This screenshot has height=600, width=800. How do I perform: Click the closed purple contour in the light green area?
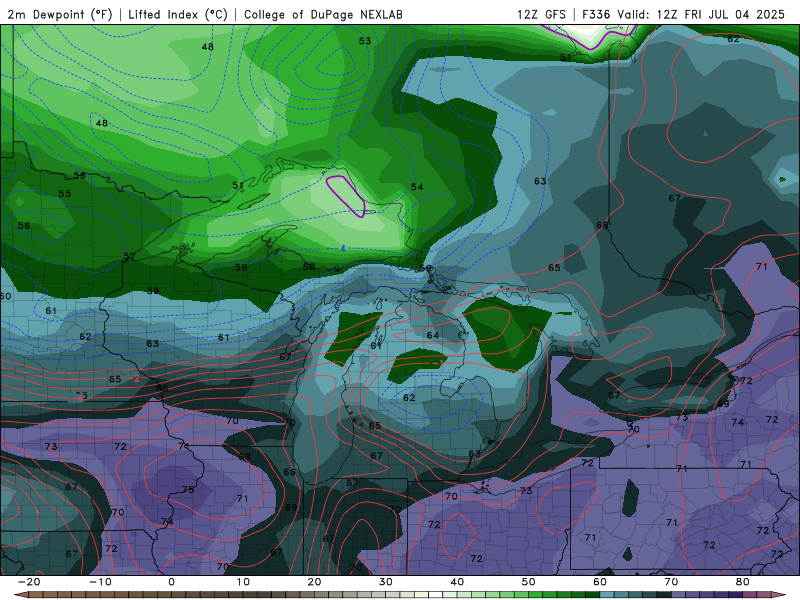pyautogui.click(x=345, y=196)
